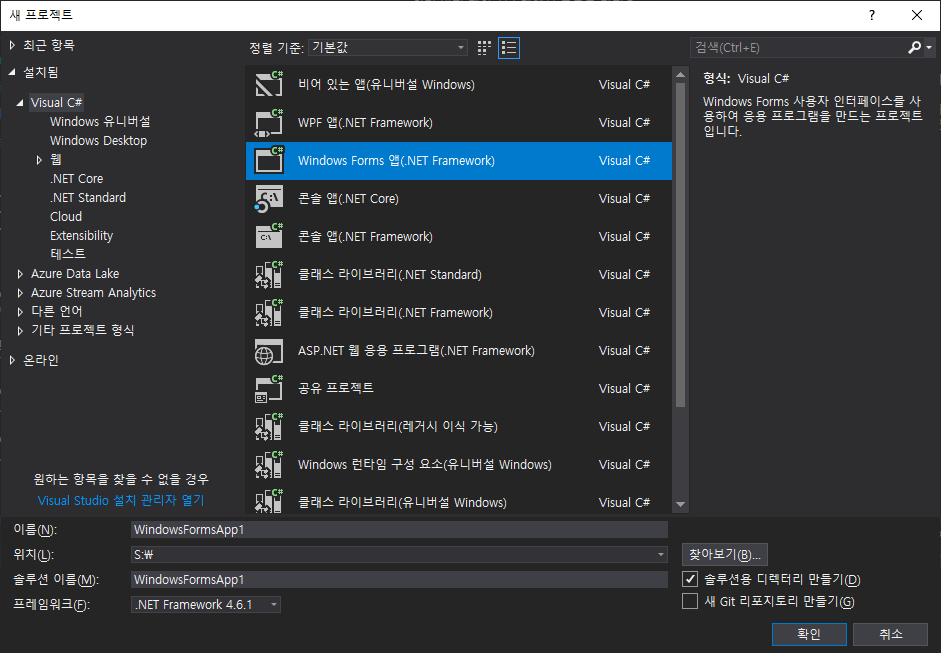Click the template list scroll up arrow
The height and width of the screenshot is (653, 941).
[x=680, y=75]
